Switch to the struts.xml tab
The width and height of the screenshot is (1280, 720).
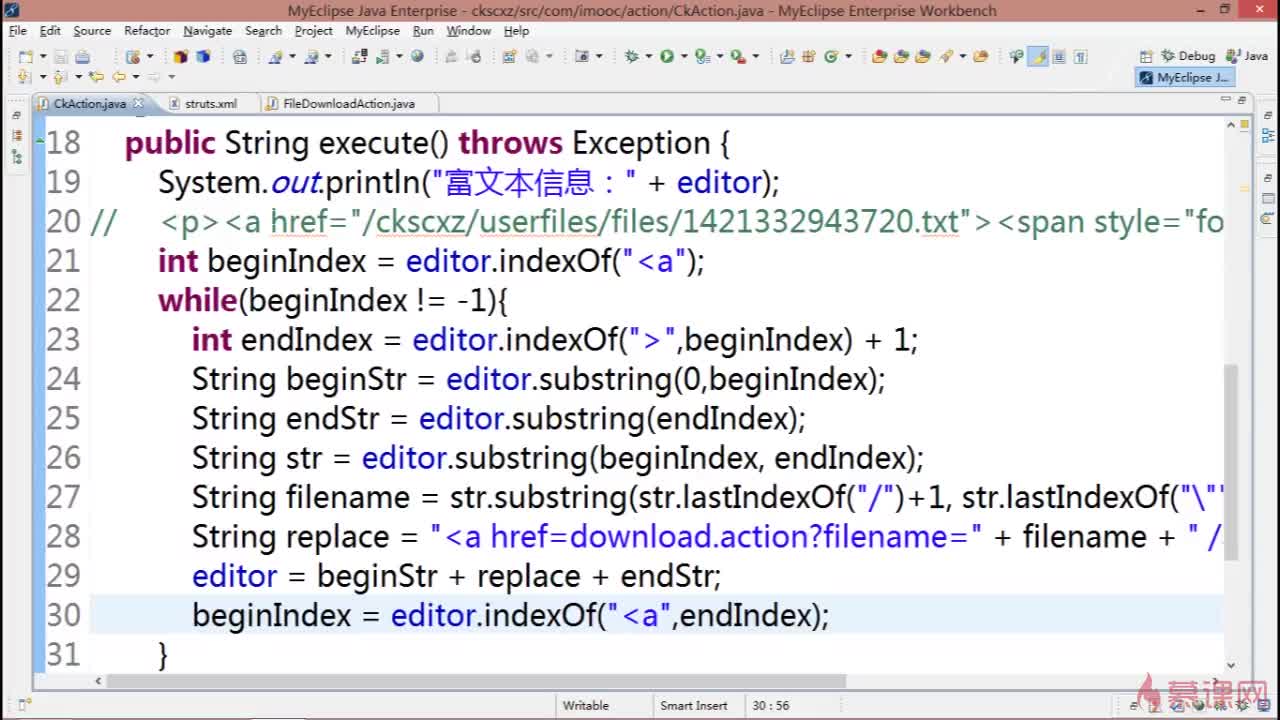[x=210, y=103]
